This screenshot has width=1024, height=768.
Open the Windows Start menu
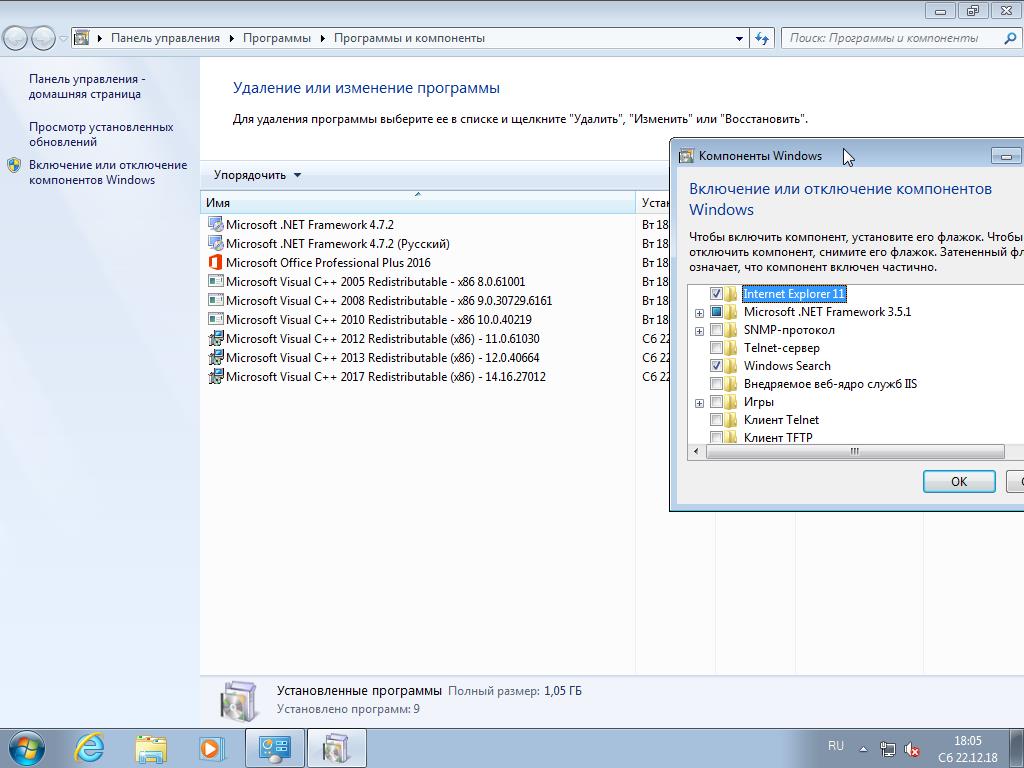26,748
